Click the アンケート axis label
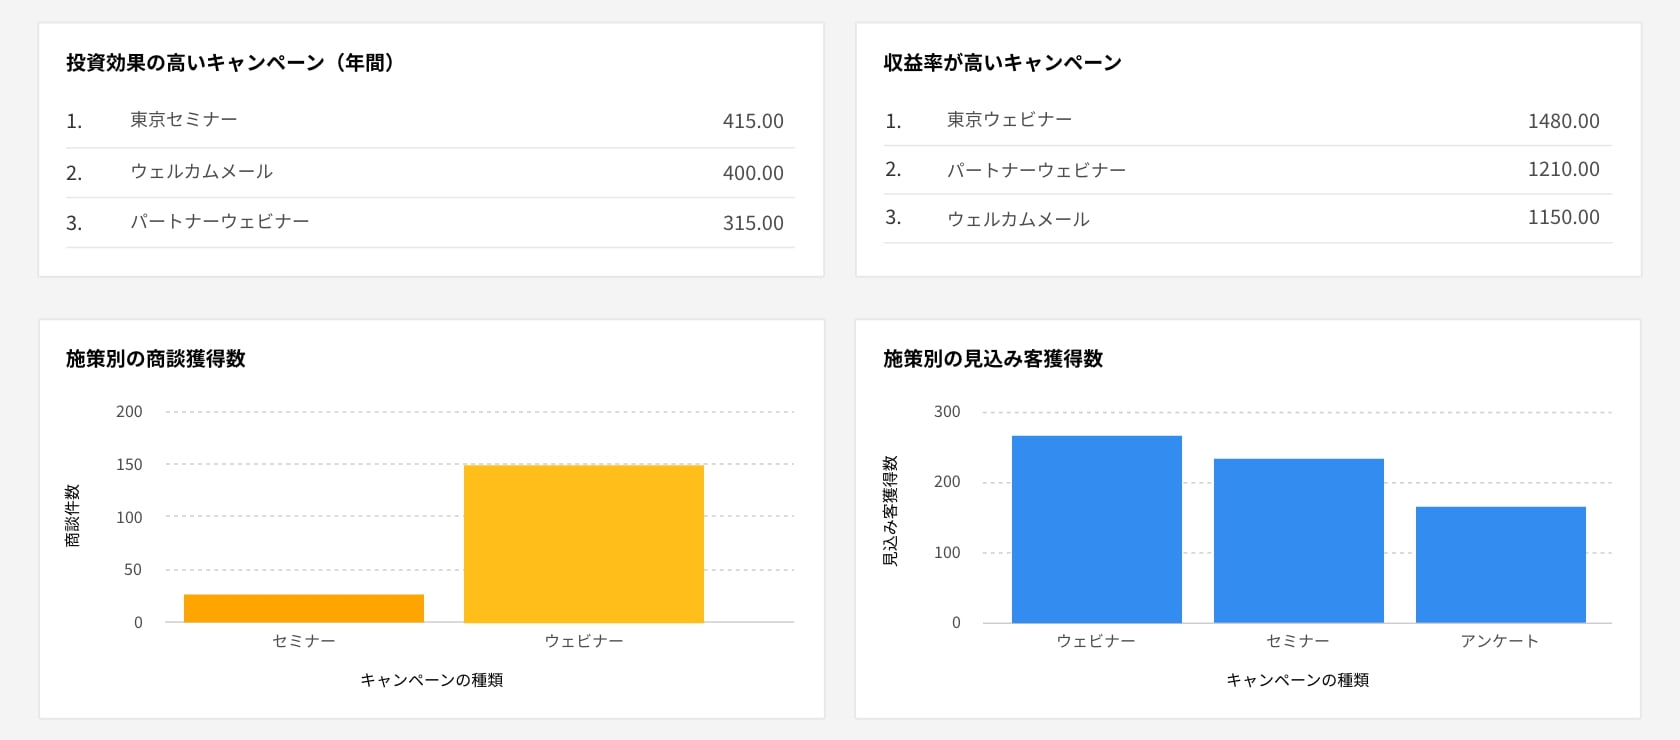This screenshot has height=740, width=1680. point(1499,641)
